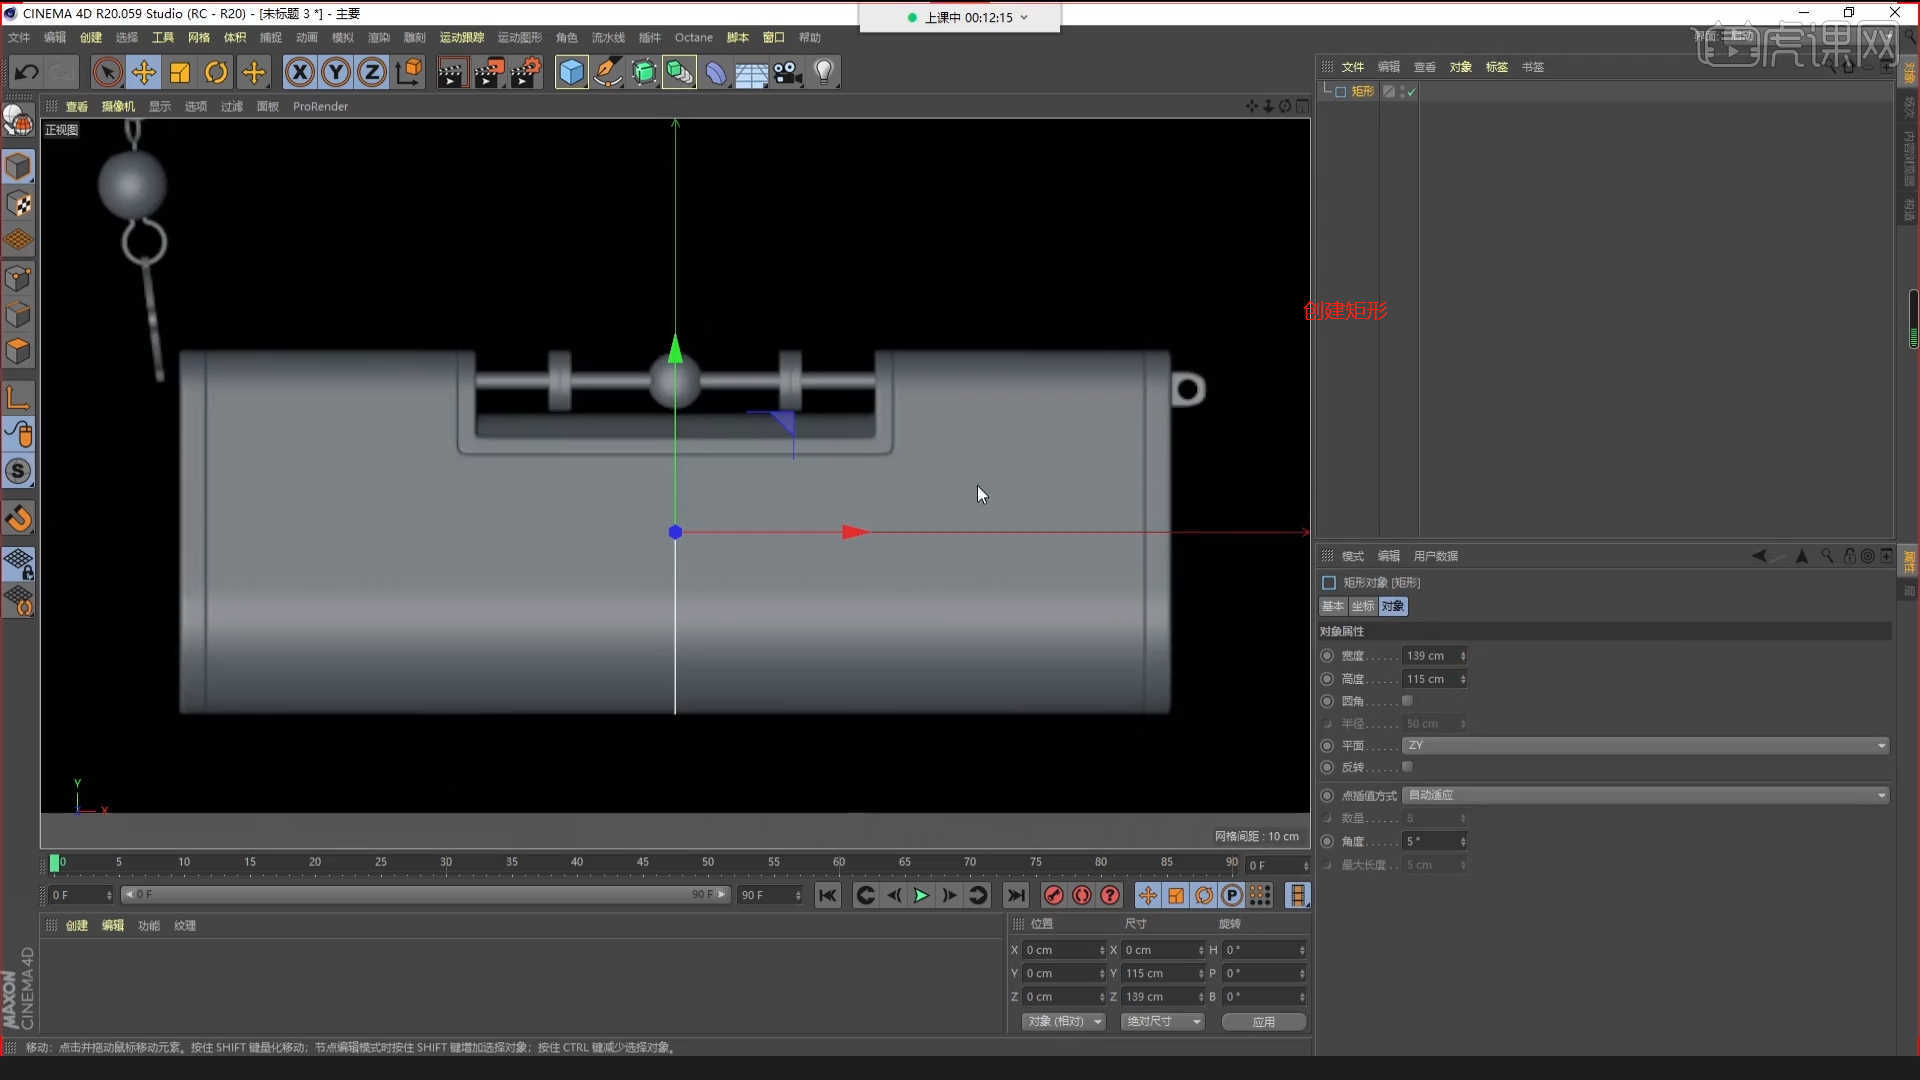
Task: Toggle Snap S icon in sidebar
Action: coord(18,471)
